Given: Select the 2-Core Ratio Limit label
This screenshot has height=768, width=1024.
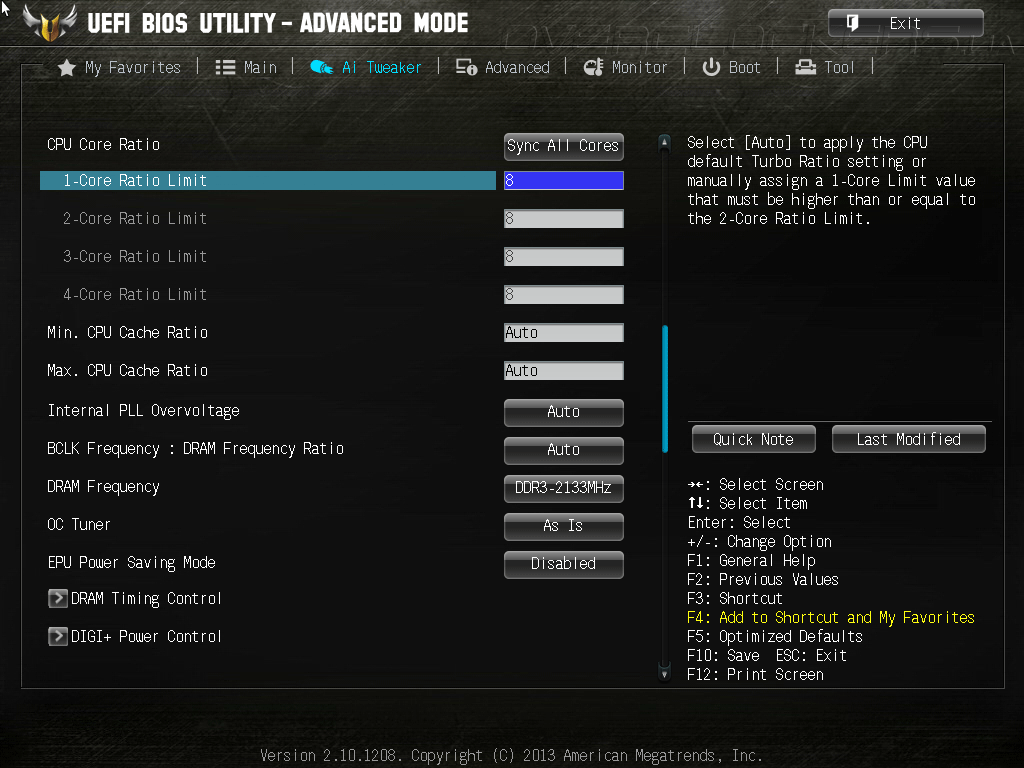Looking at the screenshot, I should click(135, 219).
